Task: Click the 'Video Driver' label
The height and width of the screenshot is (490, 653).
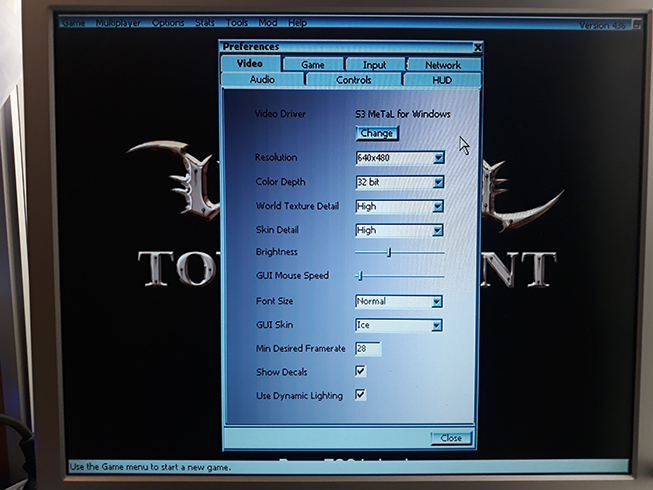Action: pos(280,114)
